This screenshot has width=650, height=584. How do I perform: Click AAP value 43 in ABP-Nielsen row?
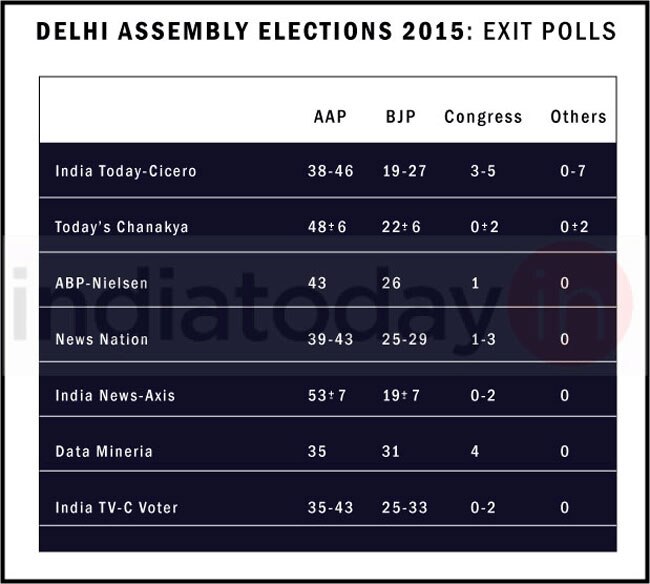pos(318,283)
